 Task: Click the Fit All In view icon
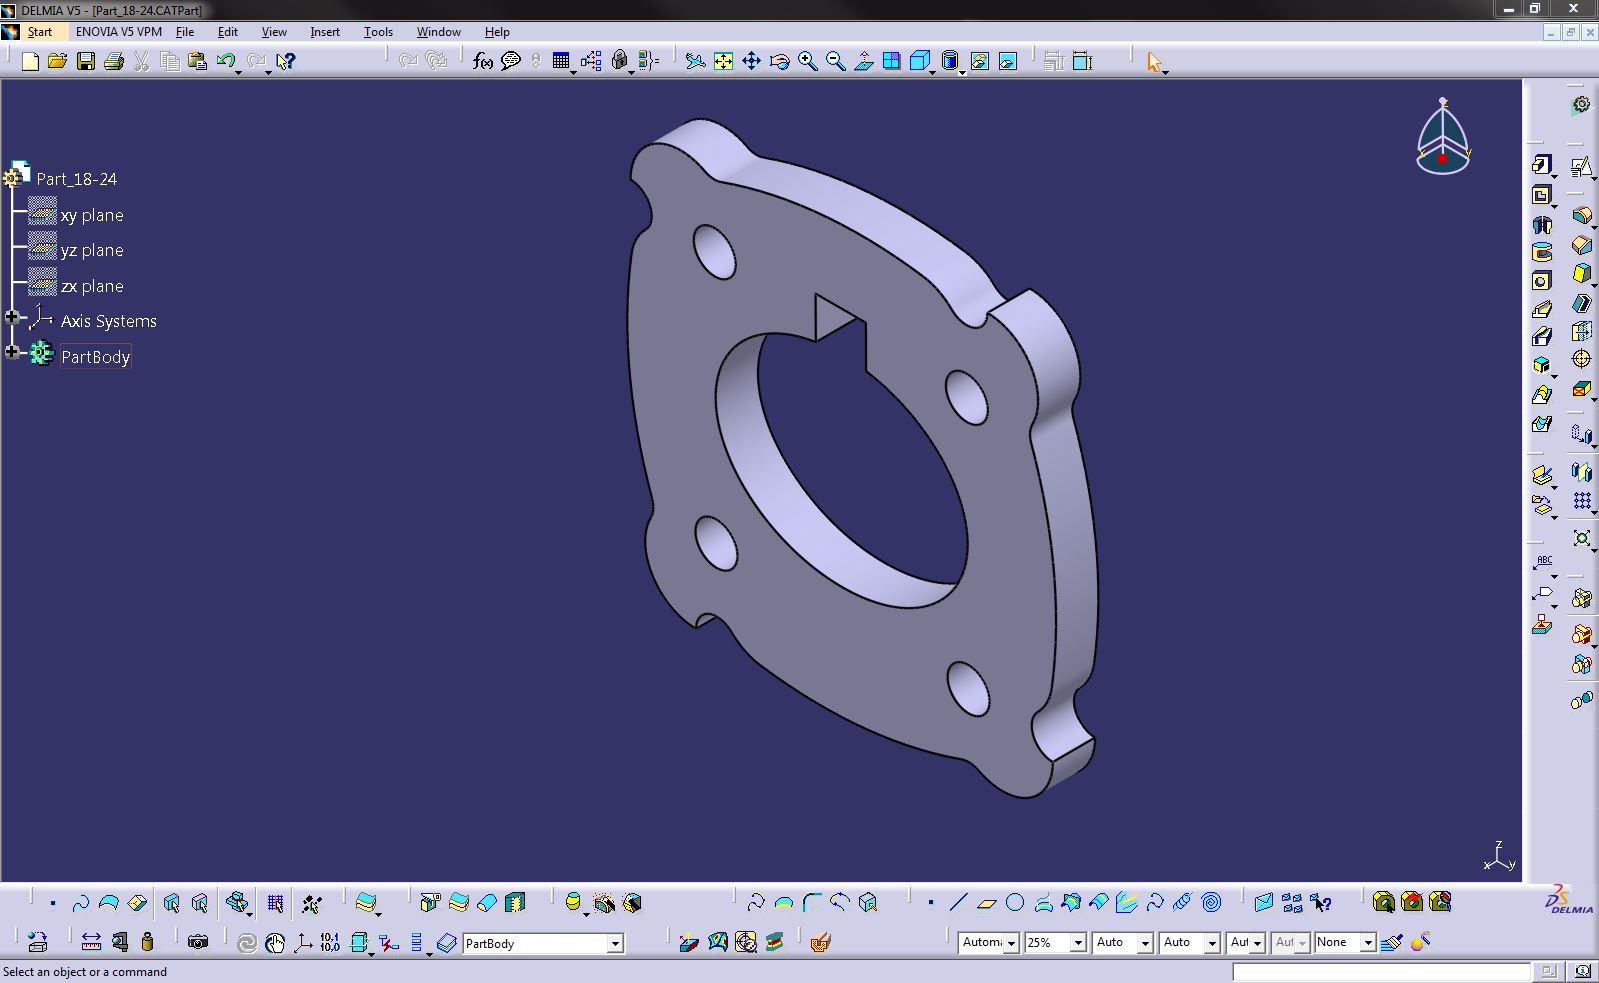(x=723, y=61)
